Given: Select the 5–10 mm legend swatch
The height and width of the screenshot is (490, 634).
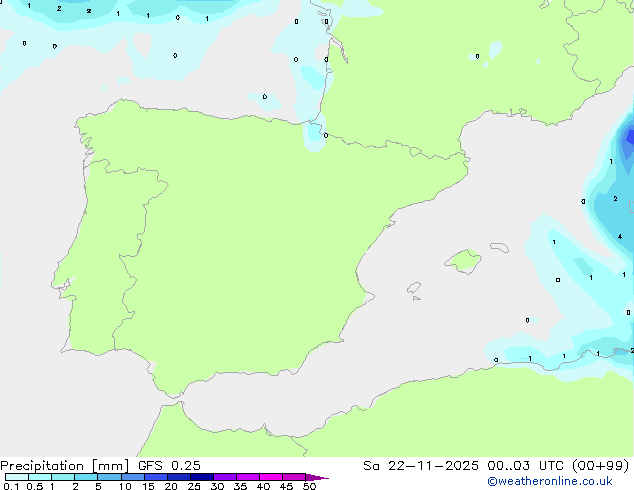Looking at the screenshot, I should tap(109, 477).
